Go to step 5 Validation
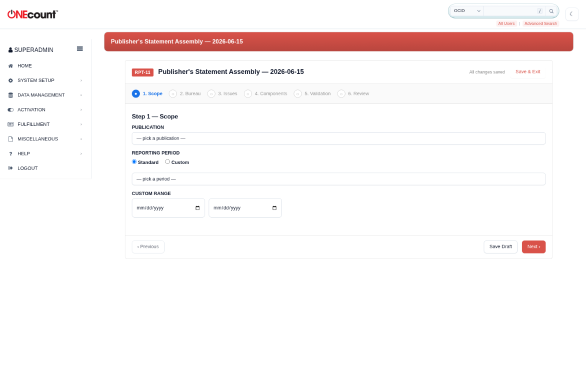This screenshot has width=586, height=366. pos(312,93)
